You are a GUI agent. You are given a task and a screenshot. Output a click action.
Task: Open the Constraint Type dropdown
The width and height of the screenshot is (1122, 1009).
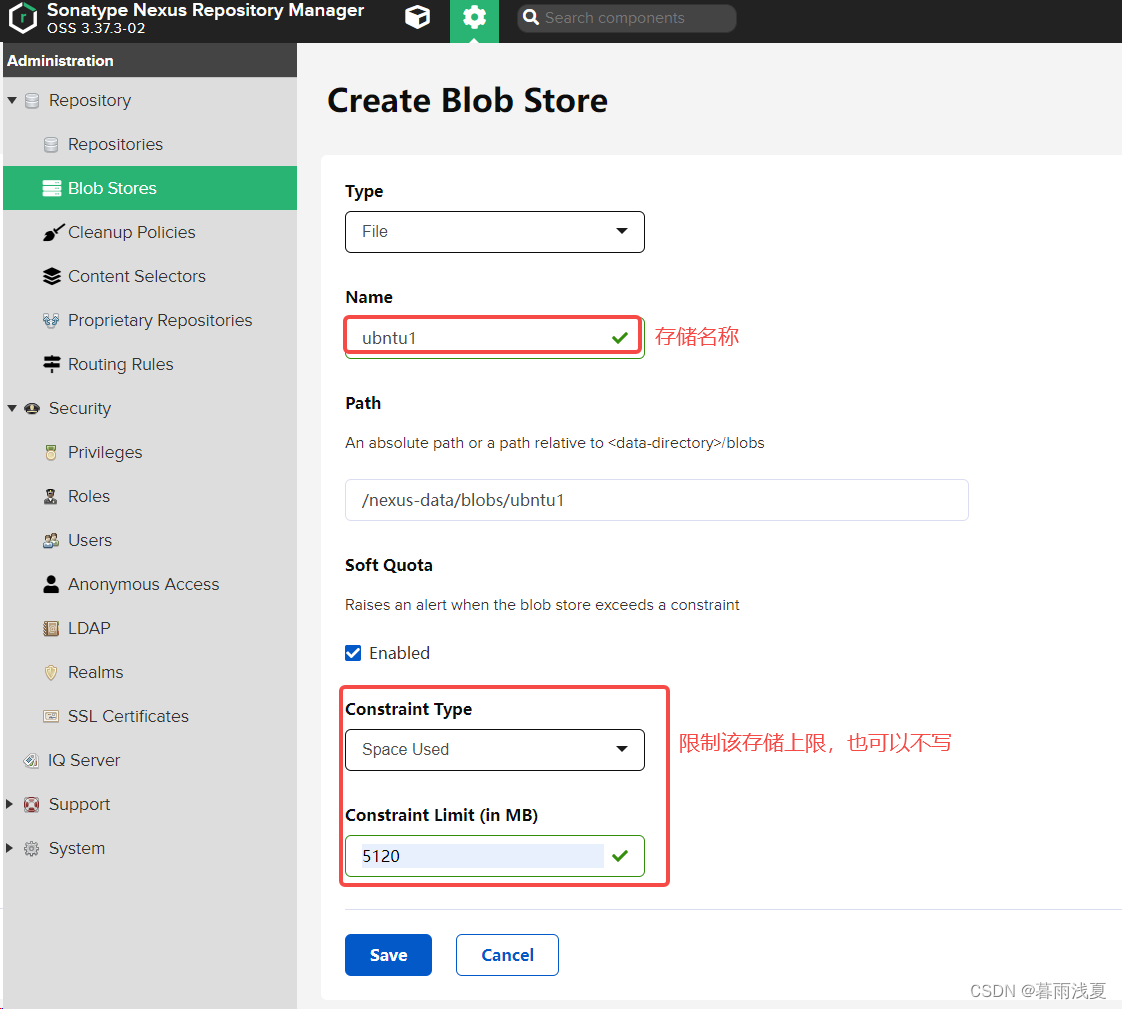coord(494,749)
